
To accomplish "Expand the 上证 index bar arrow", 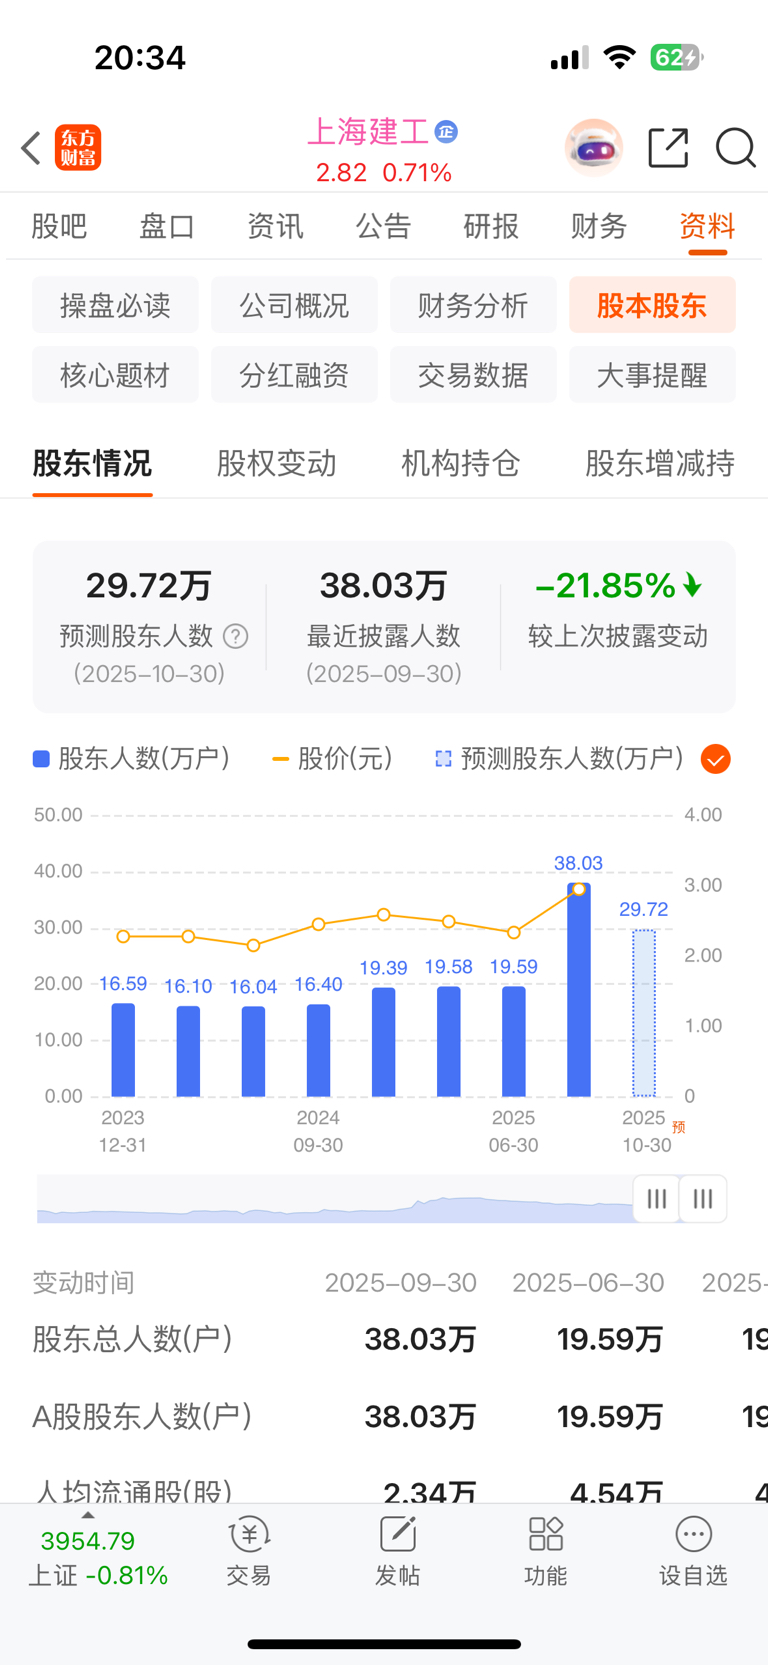I will pyautogui.click(x=88, y=1515).
